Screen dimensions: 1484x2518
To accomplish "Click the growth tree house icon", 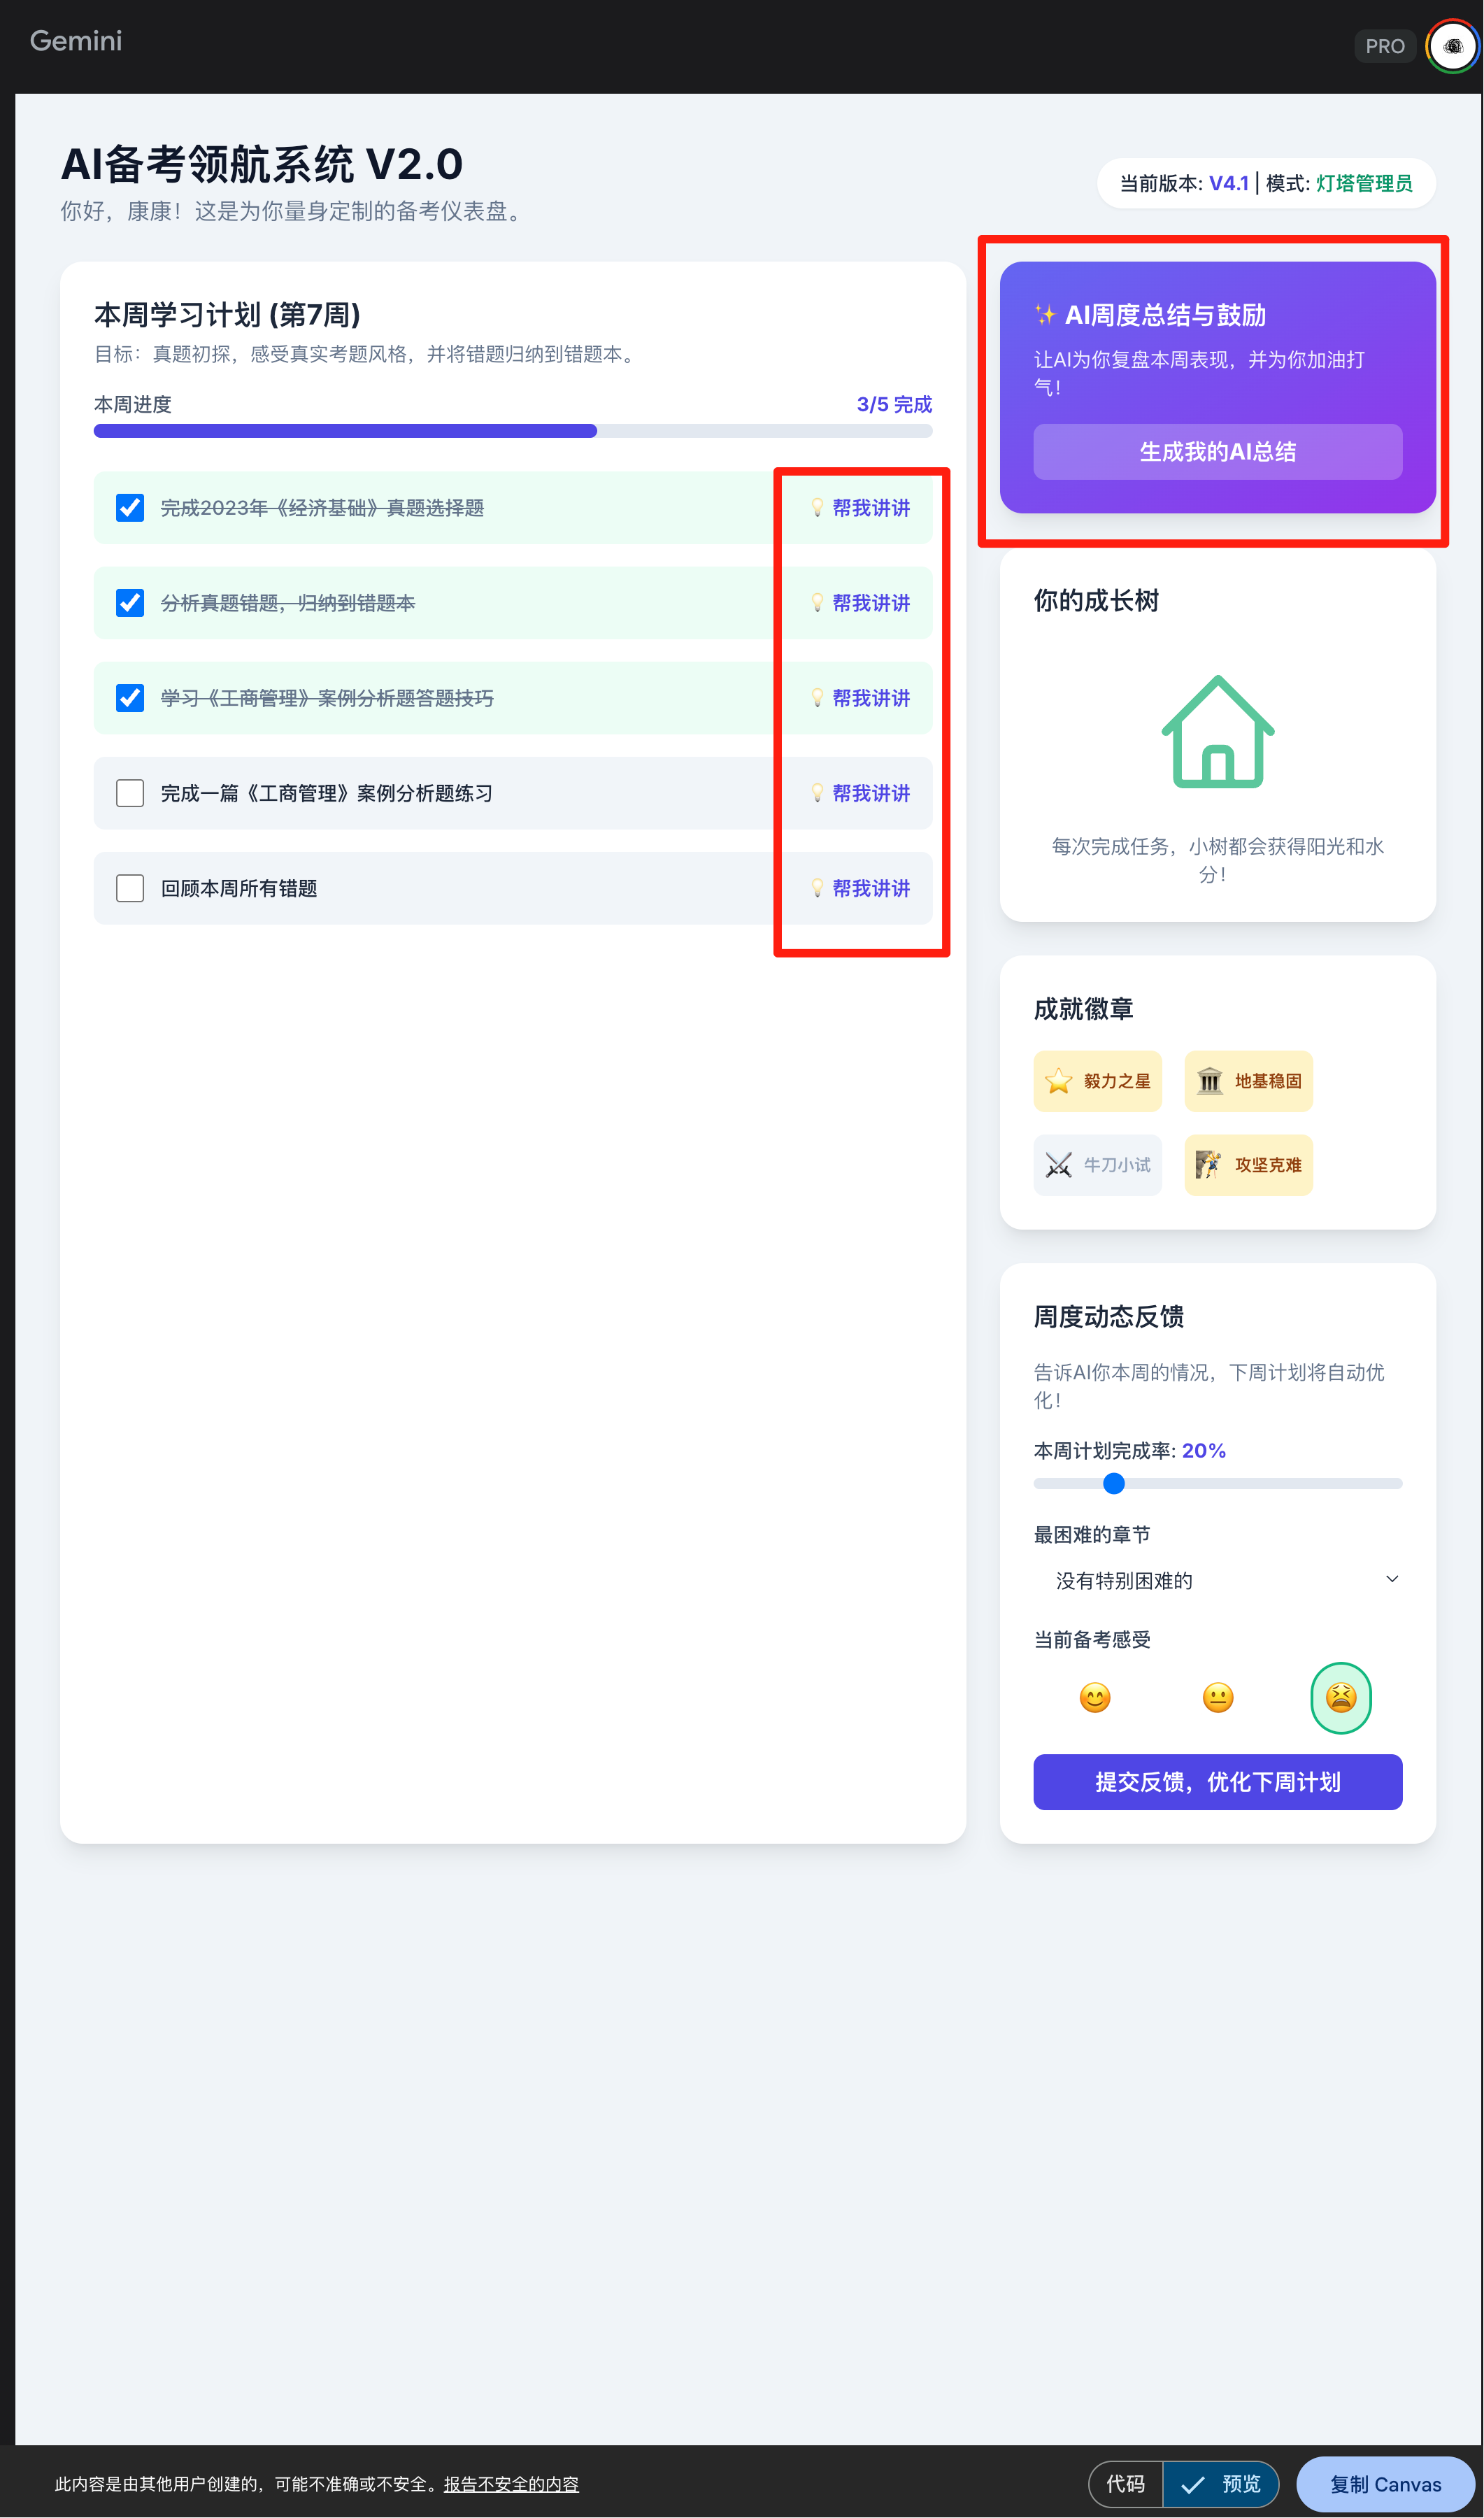I will coord(1217,732).
